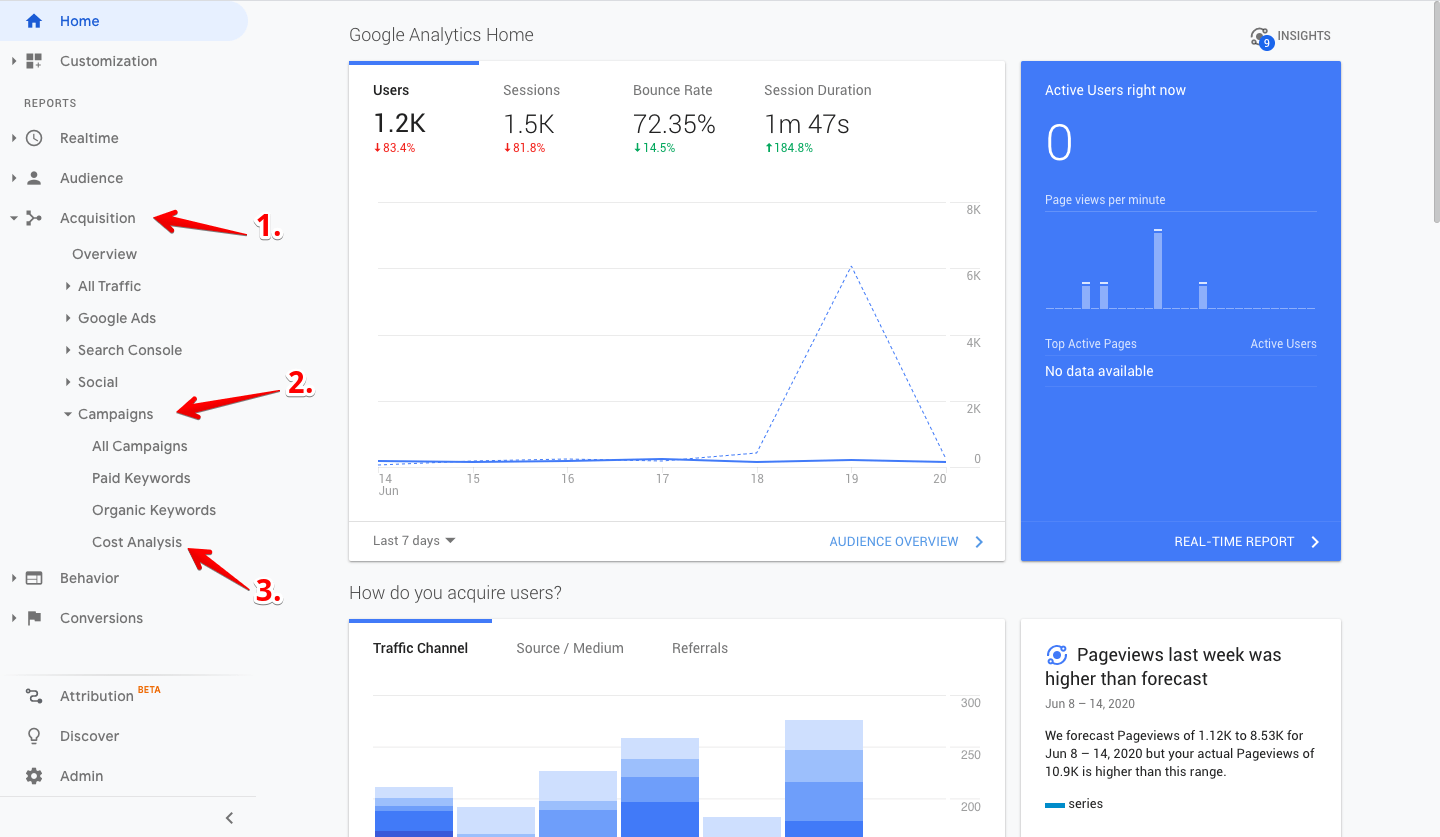Select the Realtime clock icon
Image resolution: width=1440 pixels, height=837 pixels.
33,138
